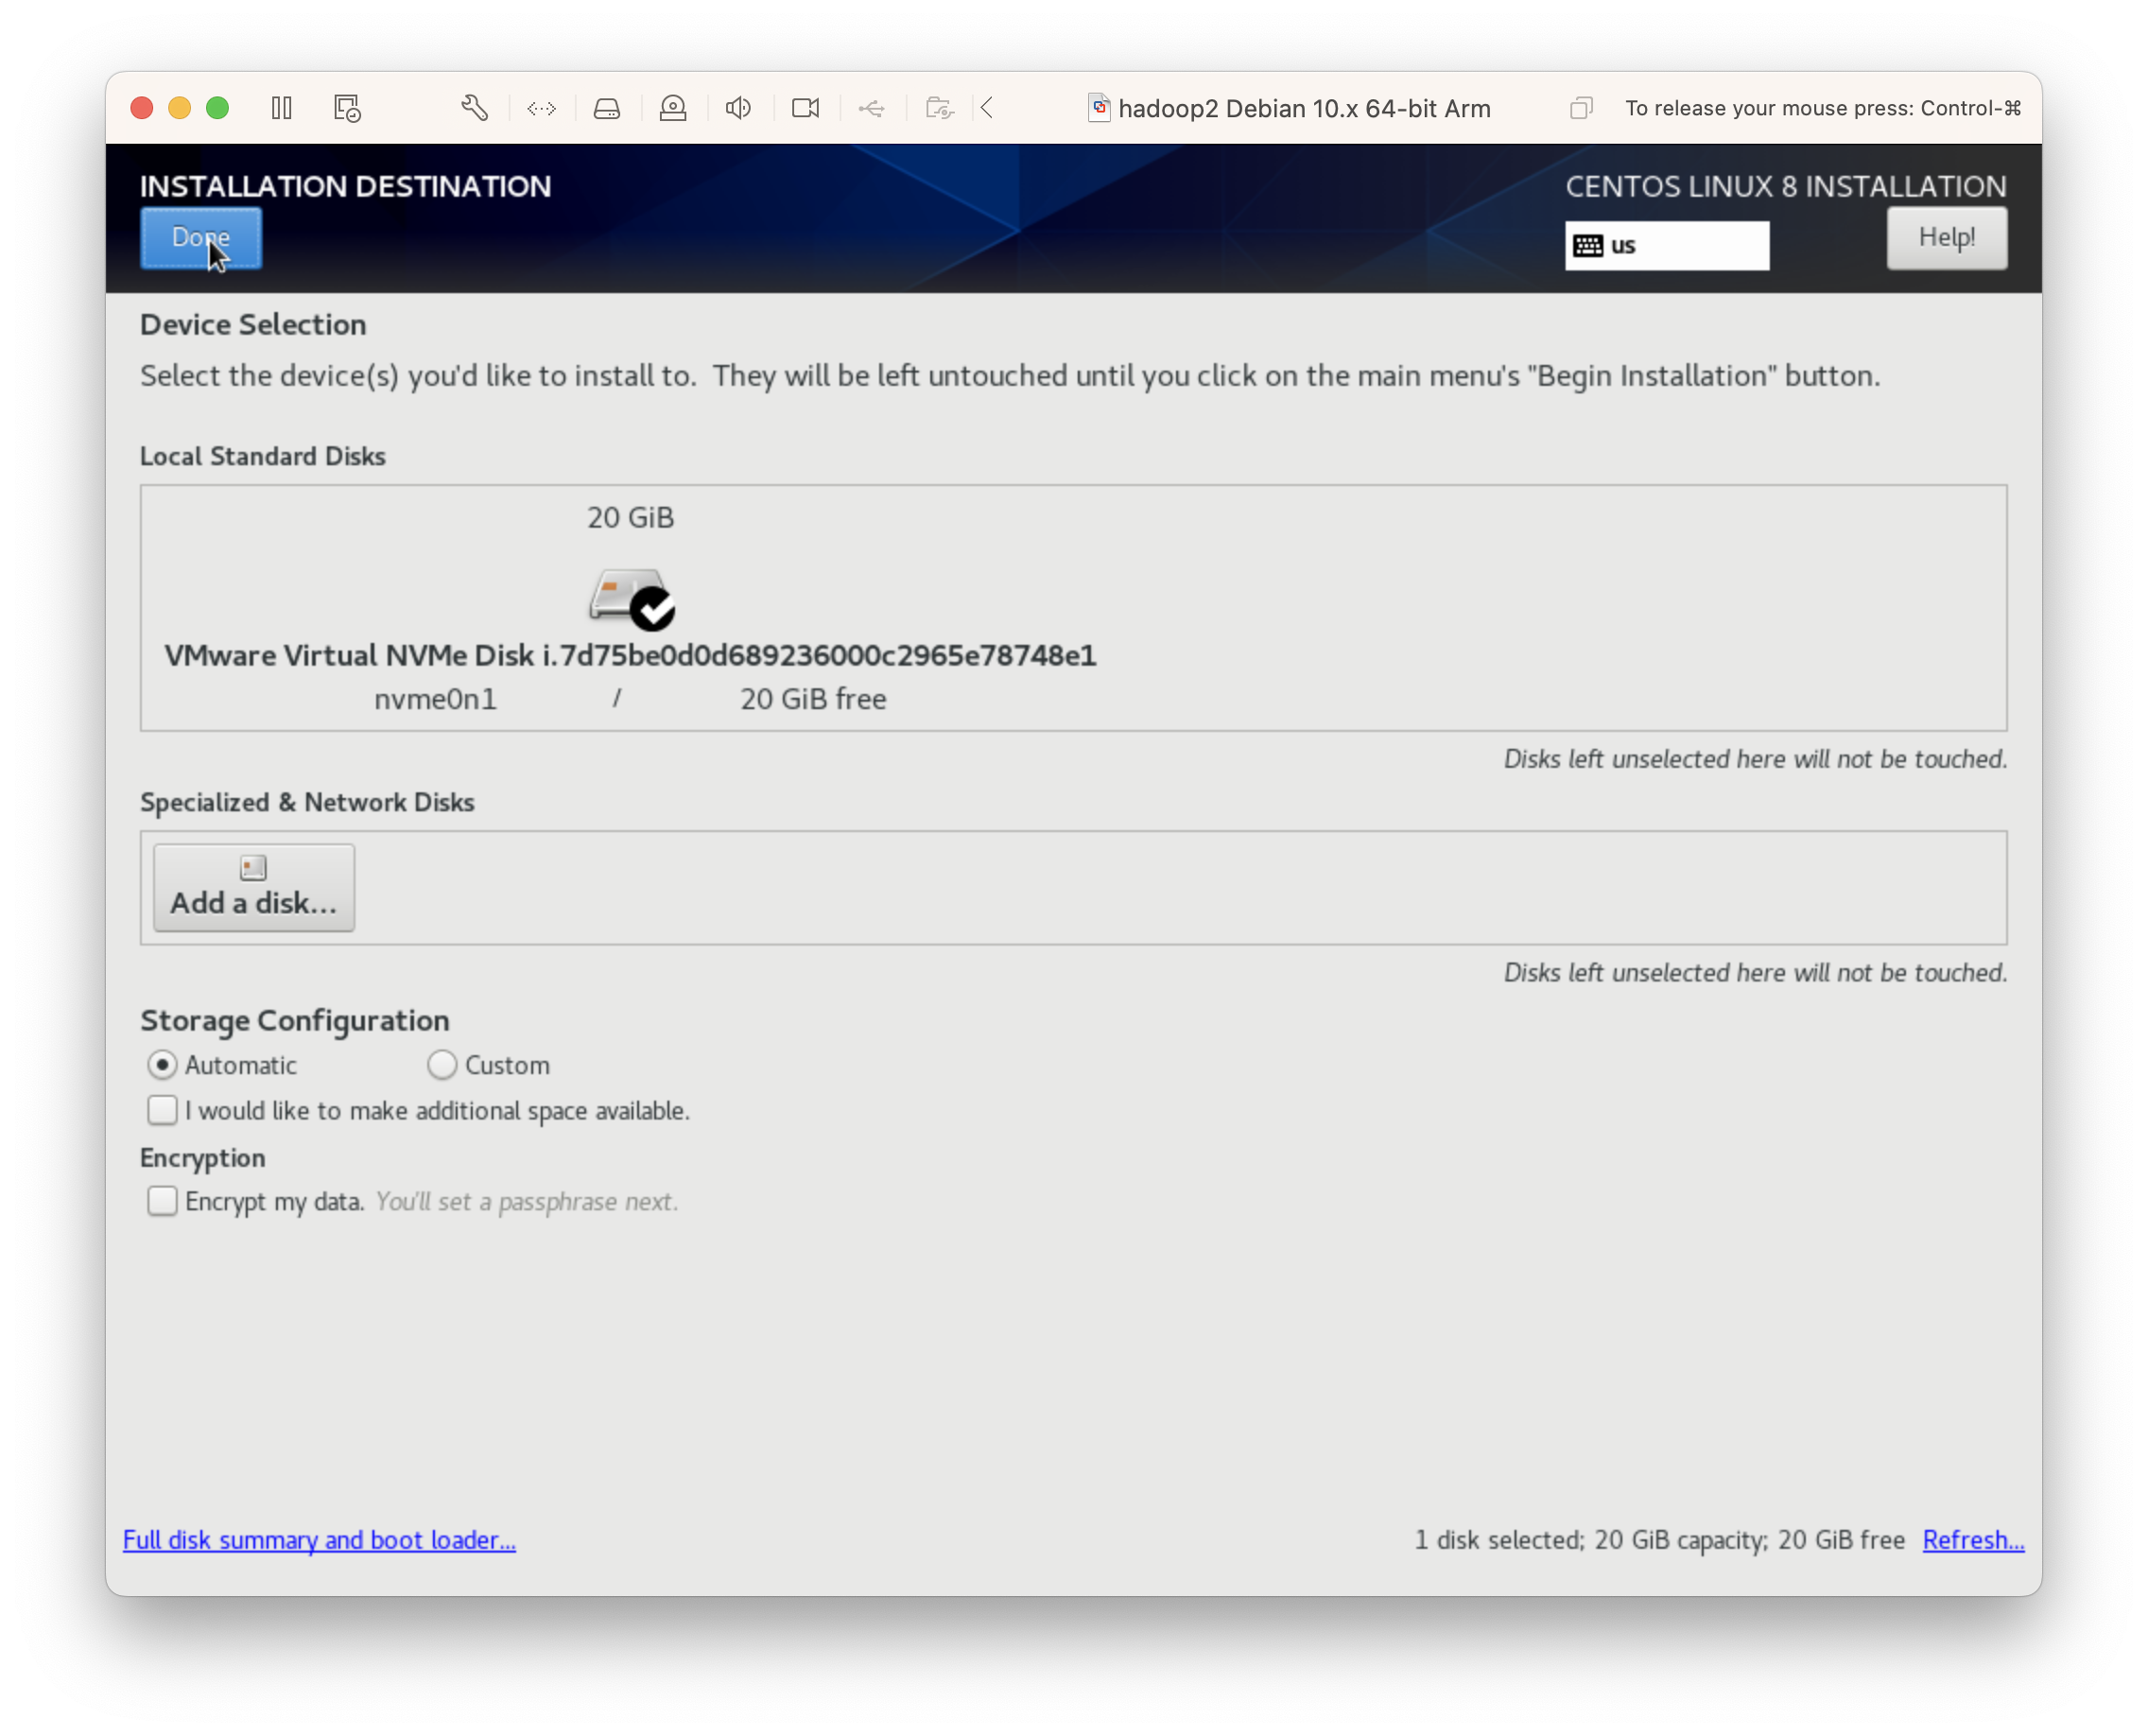Viewport: 2148px width, 1736px height.
Task: Click the window-stack icon beside release hint
Action: pos(1581,108)
